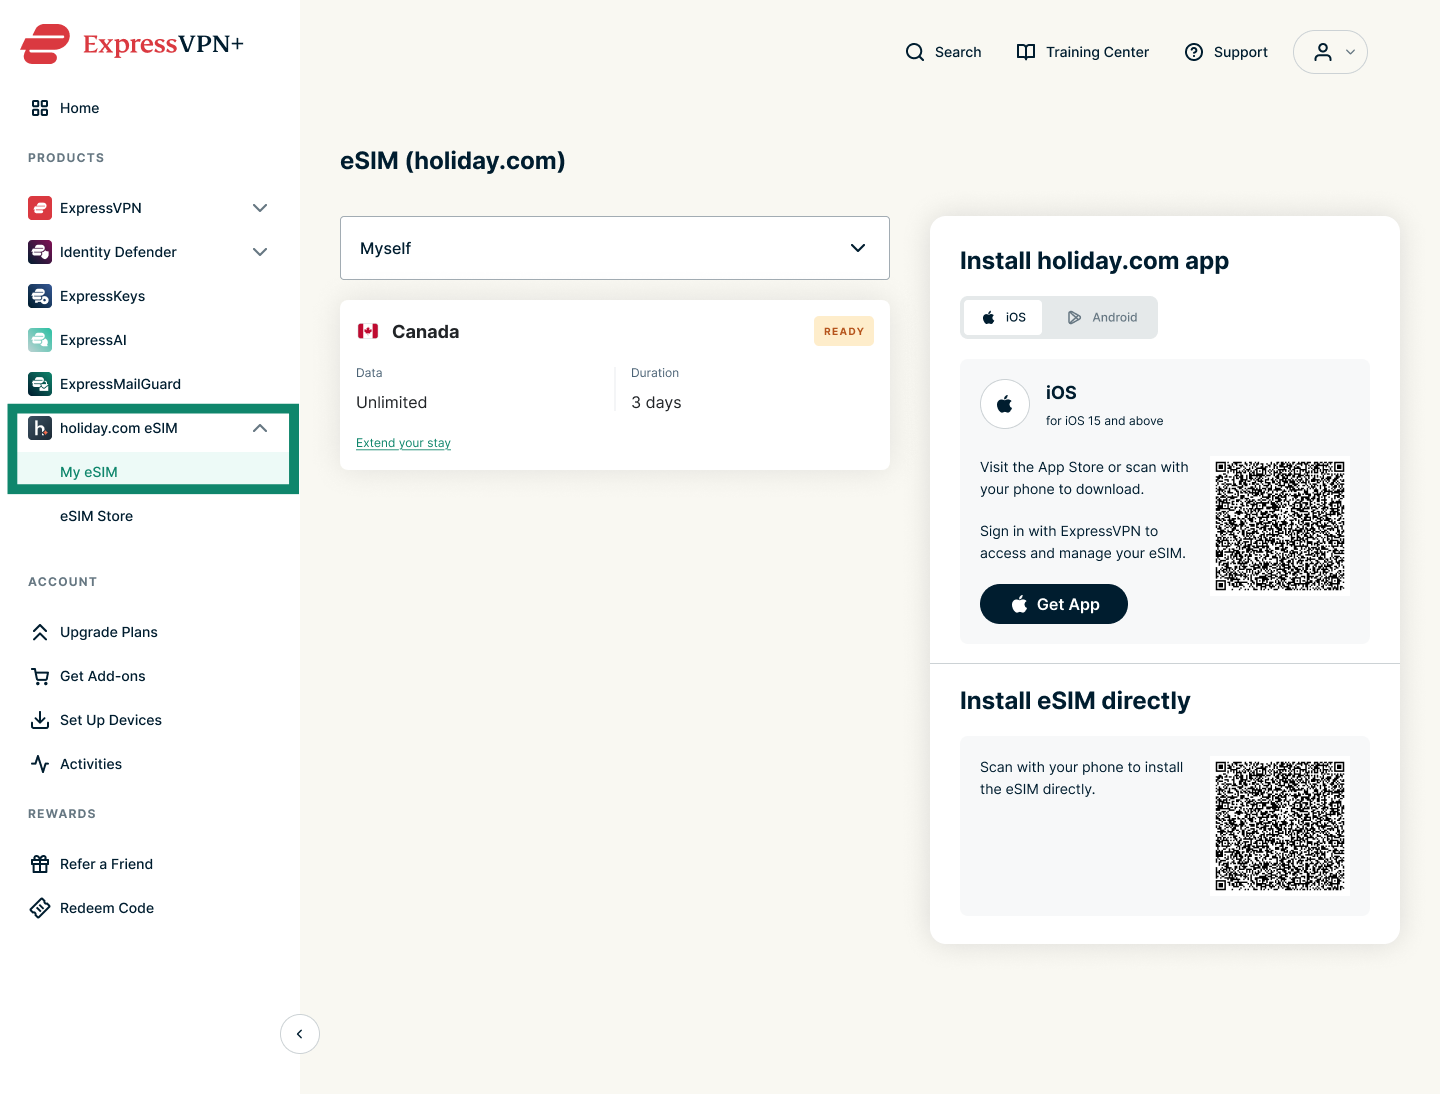The width and height of the screenshot is (1440, 1094).
Task: Click the ExpressVPN product icon
Action: [40, 208]
